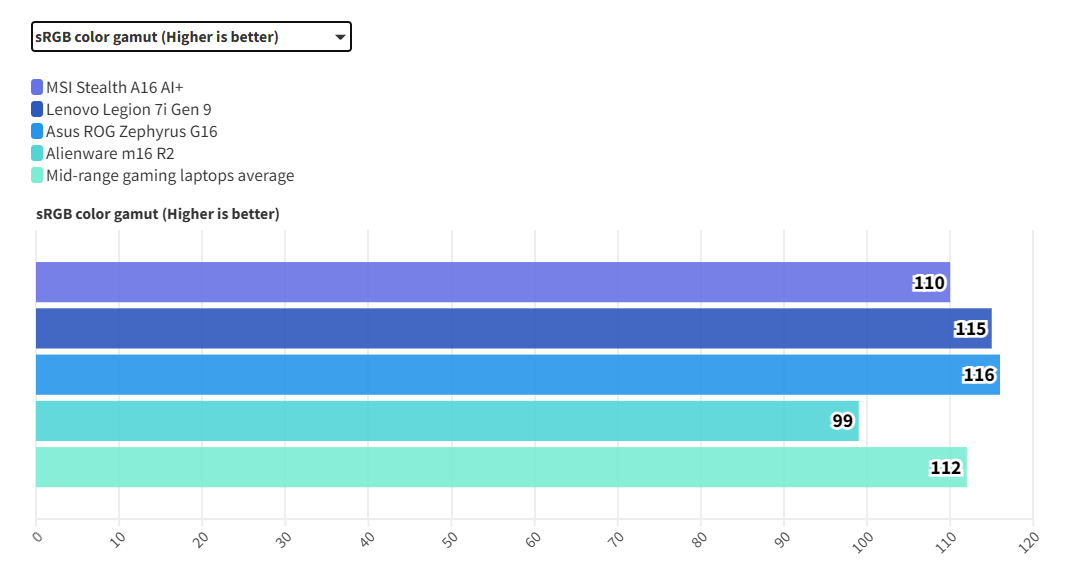Toggle the Lenovo Legion 7i Gen 9 legend label
The image size is (1074, 567).
pyautogui.click(x=129, y=109)
